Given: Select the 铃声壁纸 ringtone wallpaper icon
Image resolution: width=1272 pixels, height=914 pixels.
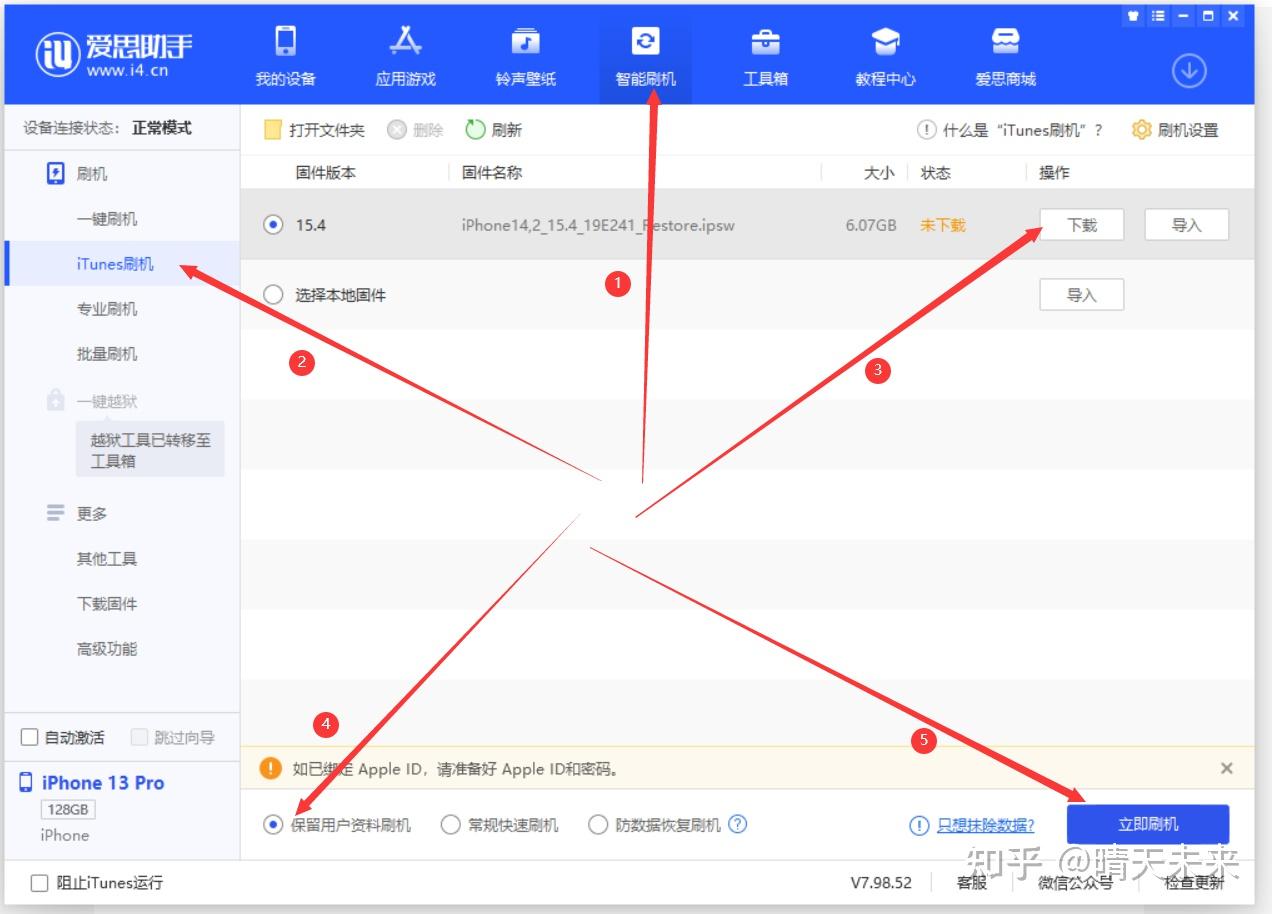Looking at the screenshot, I should (x=525, y=42).
